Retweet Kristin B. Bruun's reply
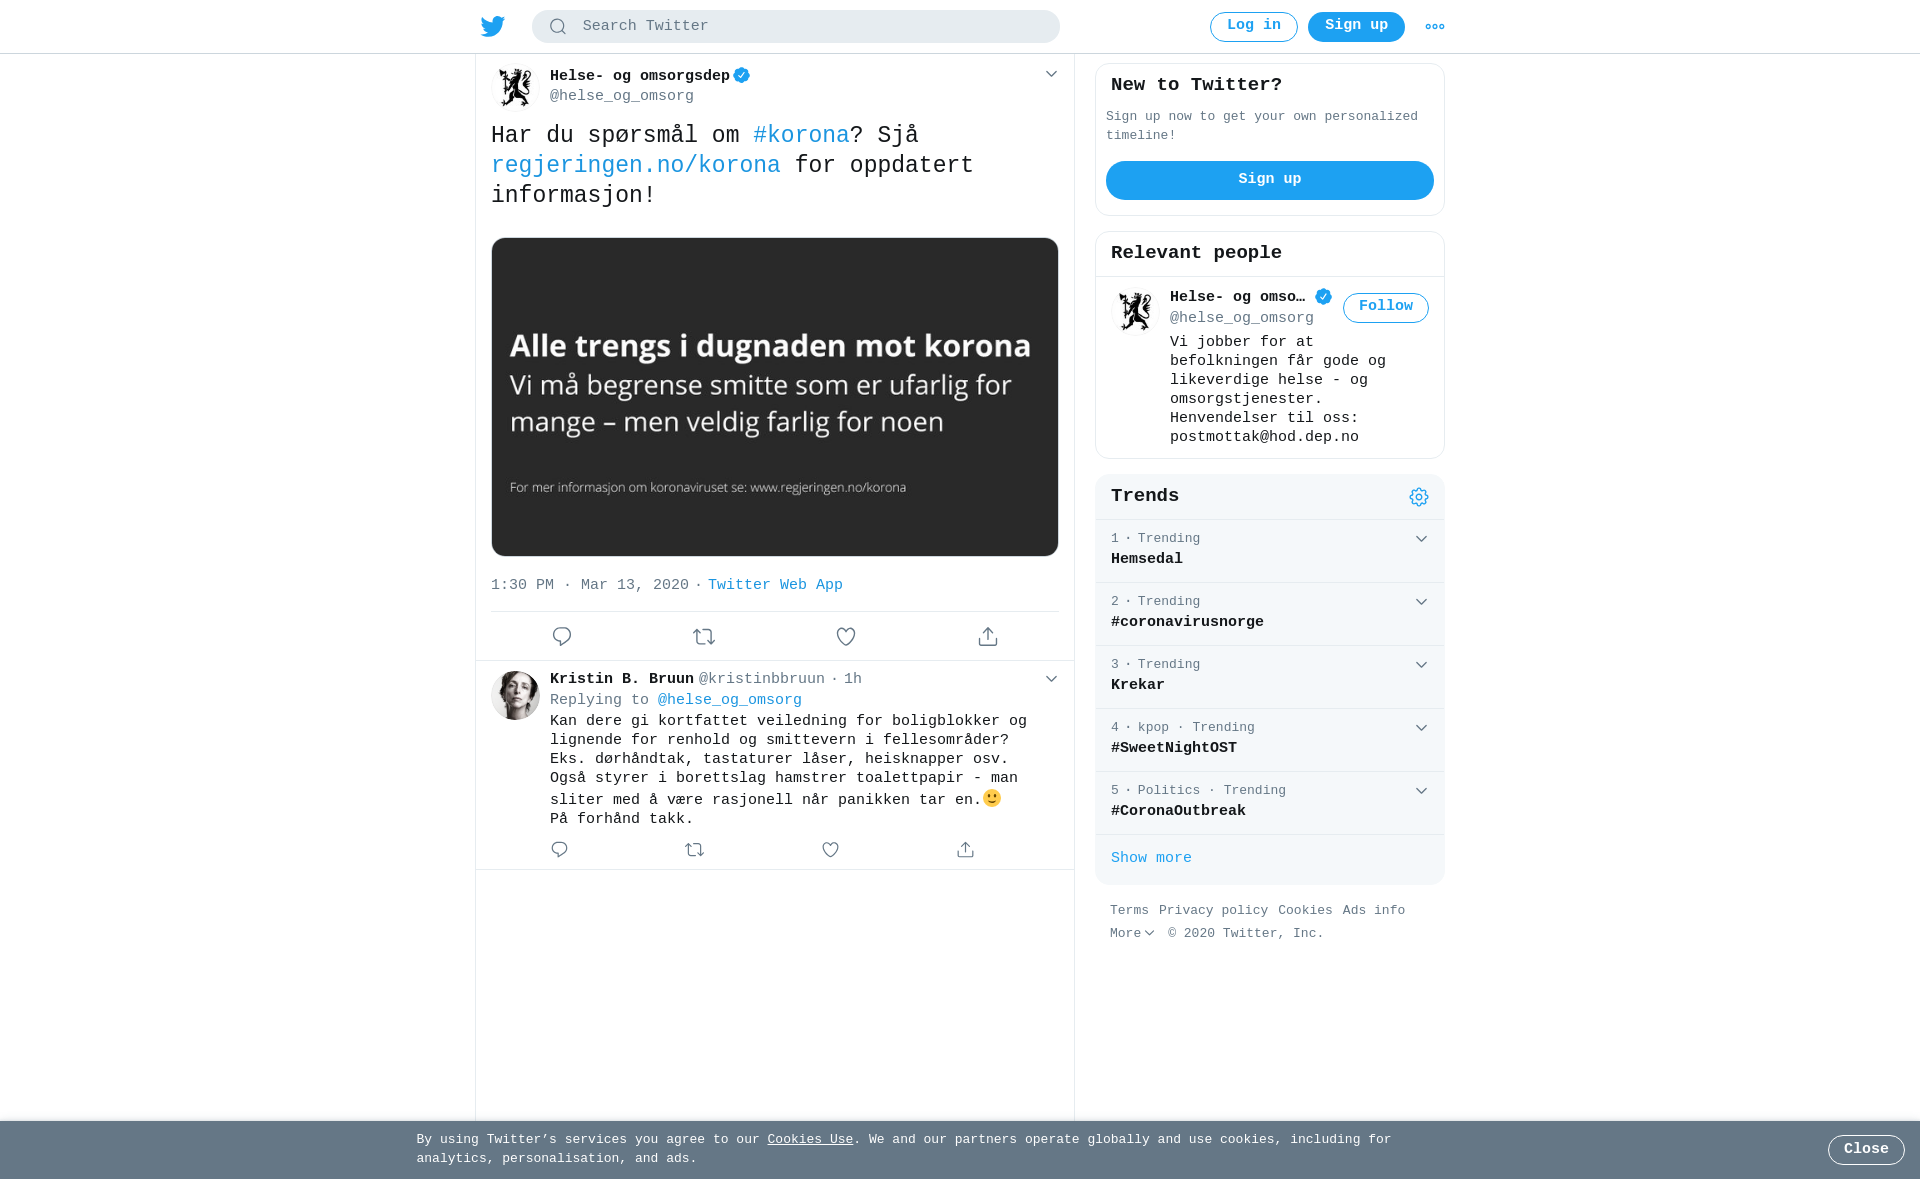 695,850
